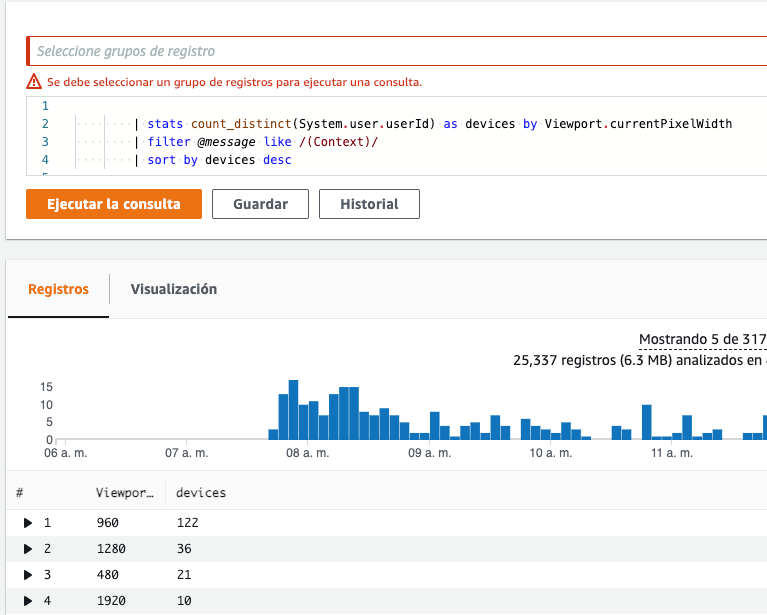Switch to the Registros tab
This screenshot has height=615, width=767.
(58, 289)
